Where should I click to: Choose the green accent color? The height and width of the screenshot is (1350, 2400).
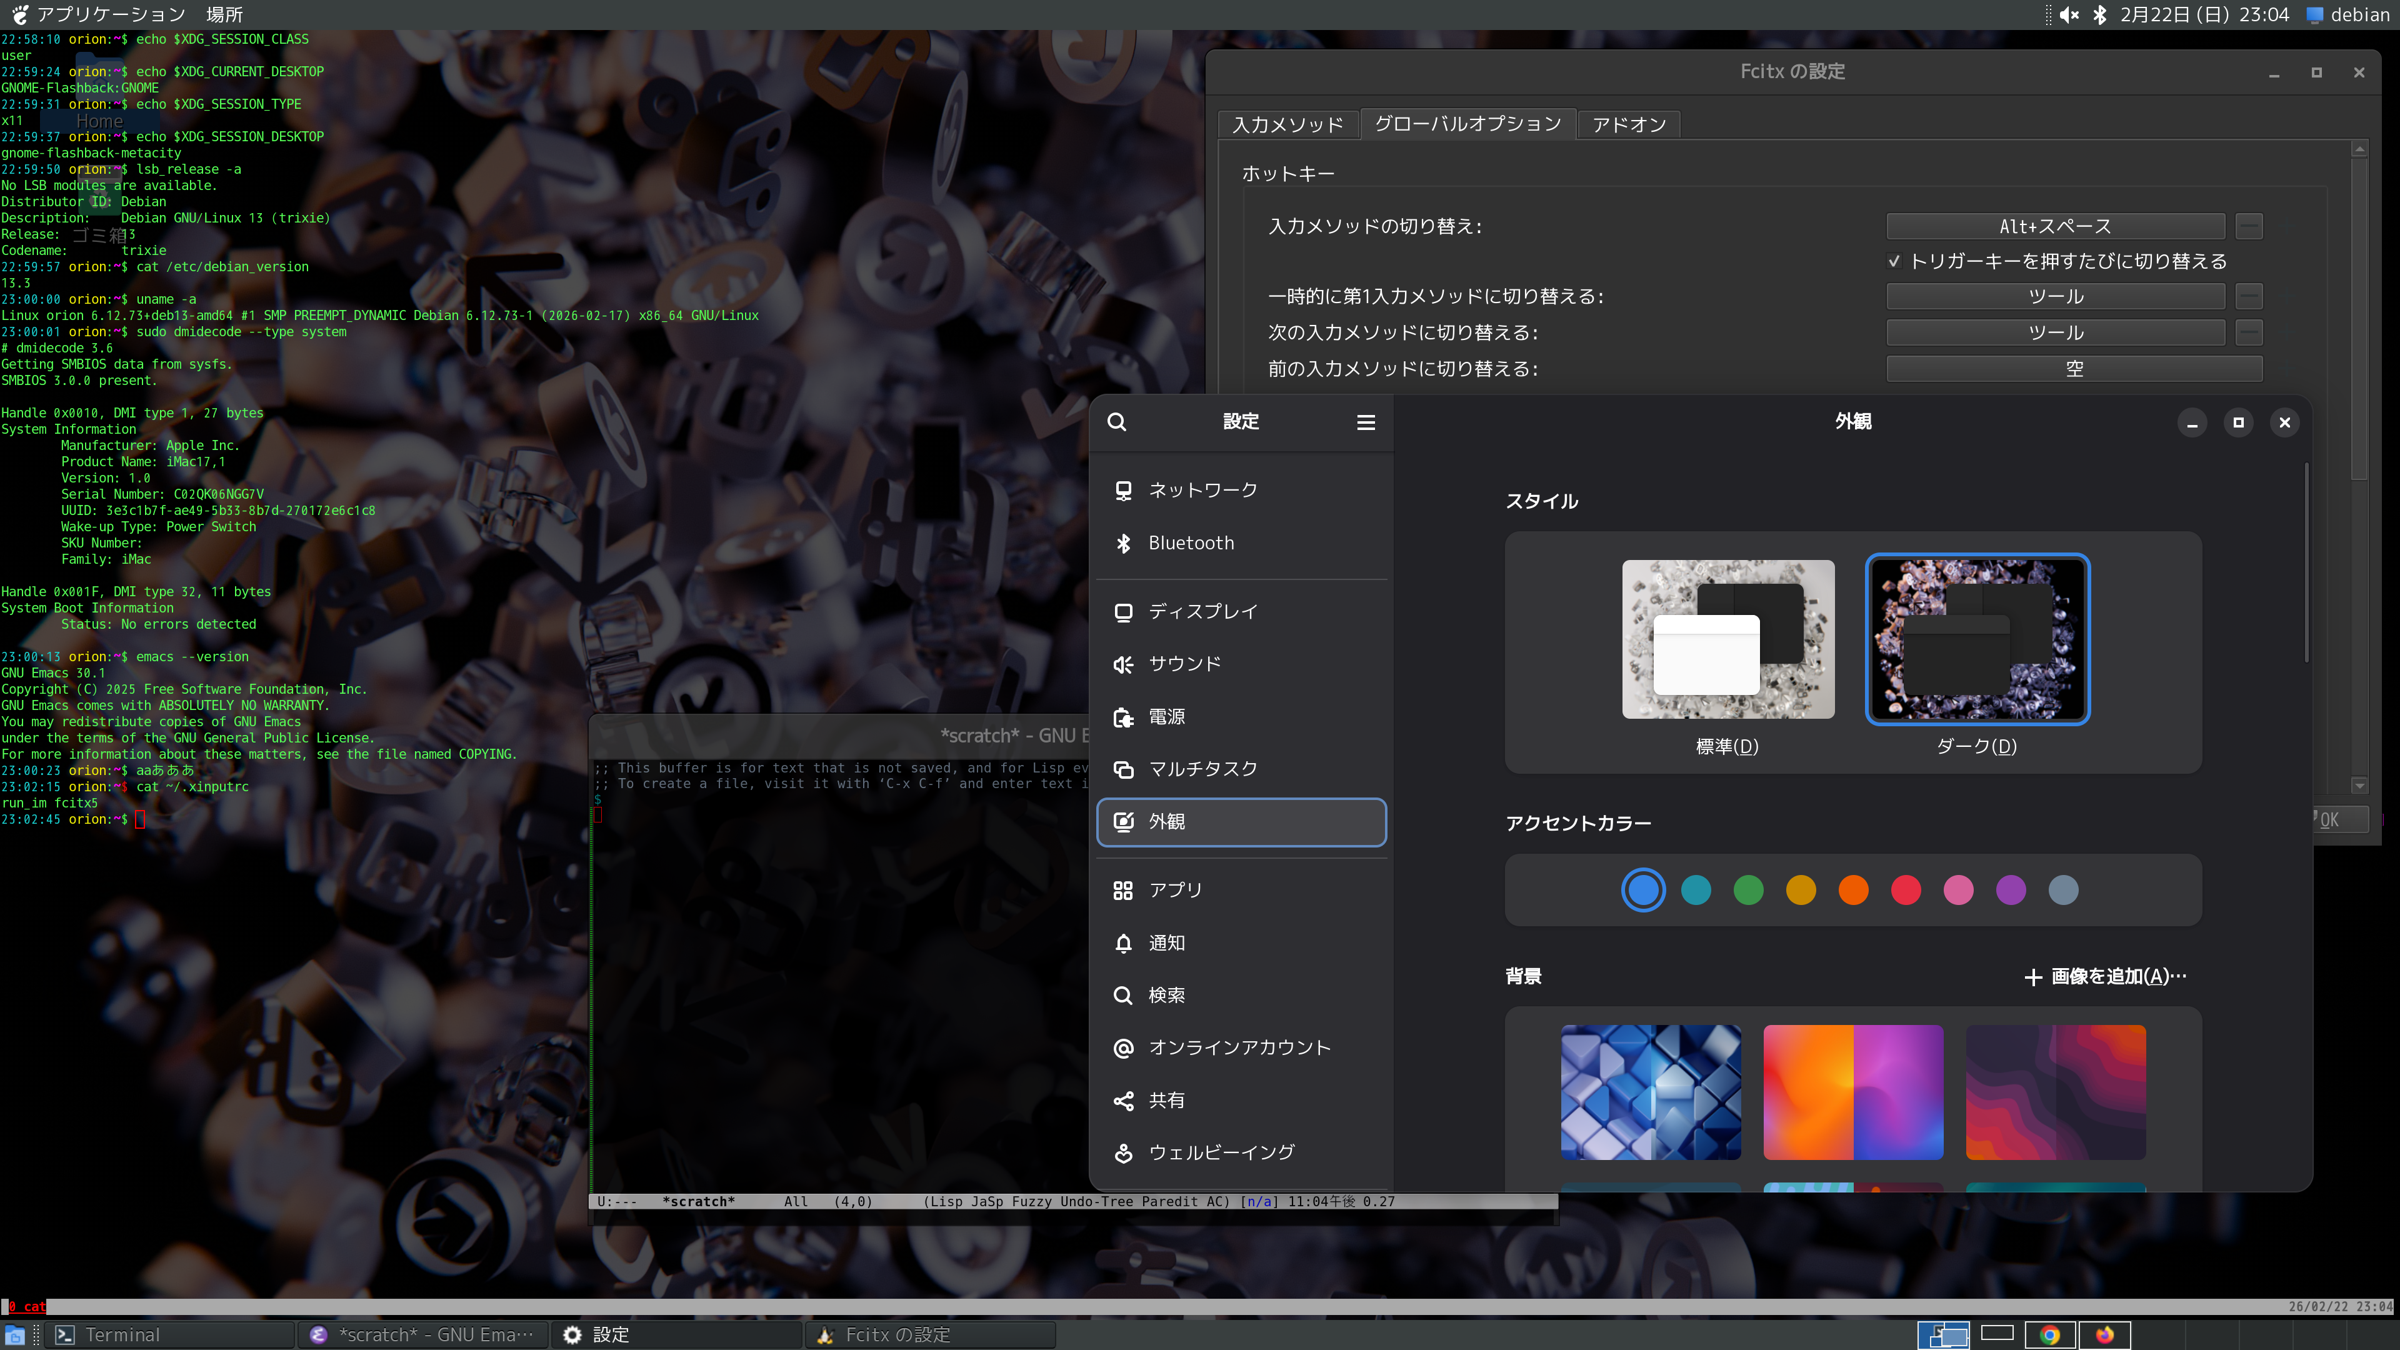[x=1748, y=890]
